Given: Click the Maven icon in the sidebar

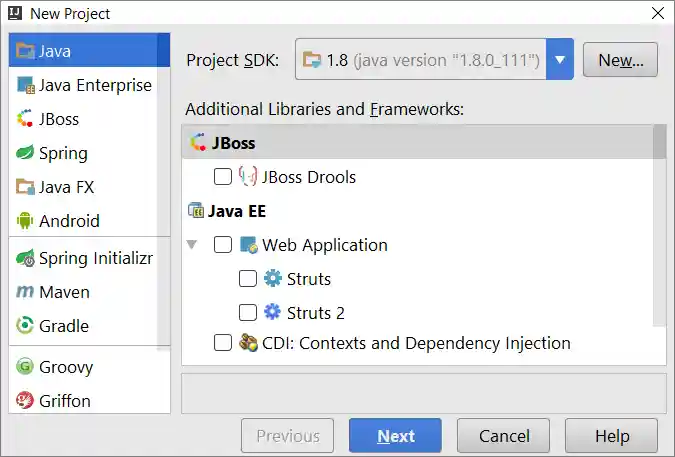Looking at the screenshot, I should click(x=25, y=292).
